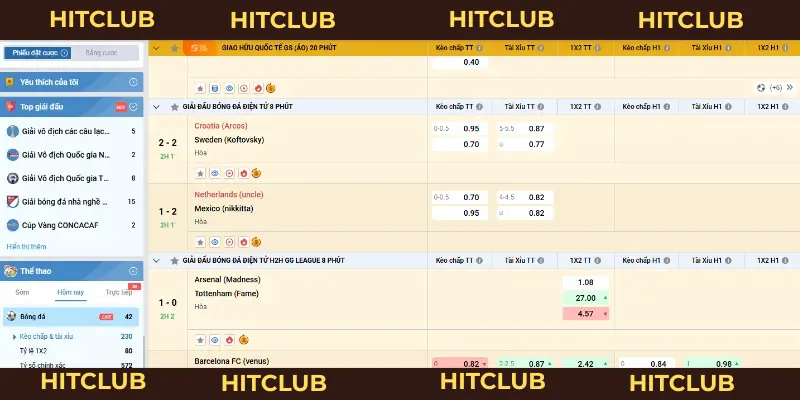Select the Phiếu đặt cược tab
800x400 pixels.
(38, 53)
